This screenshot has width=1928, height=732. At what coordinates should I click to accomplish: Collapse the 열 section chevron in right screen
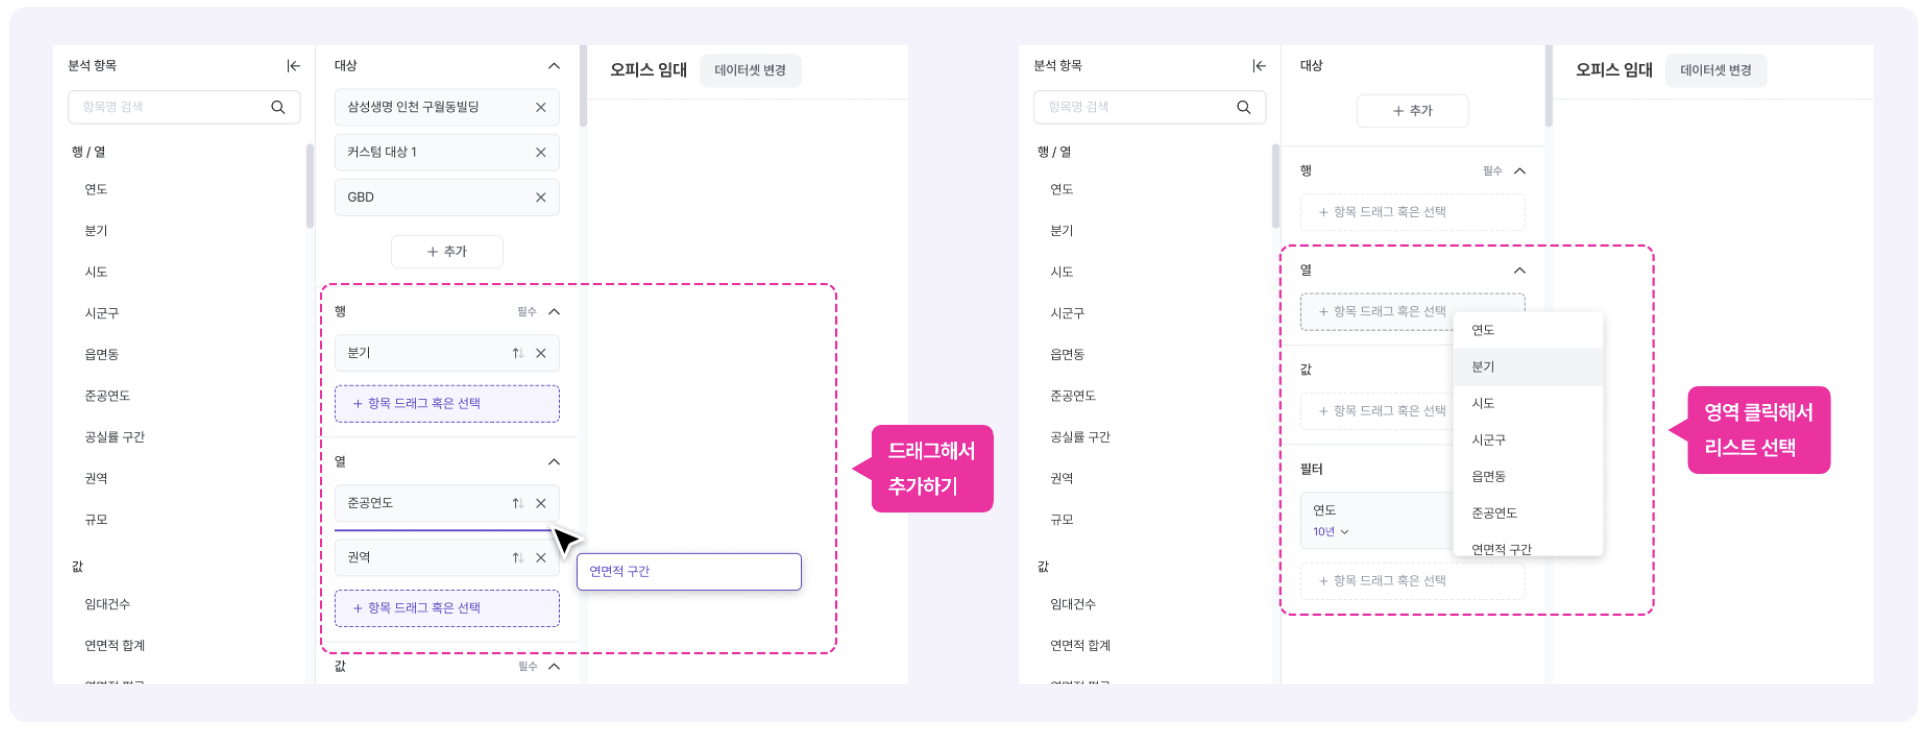point(1520,271)
